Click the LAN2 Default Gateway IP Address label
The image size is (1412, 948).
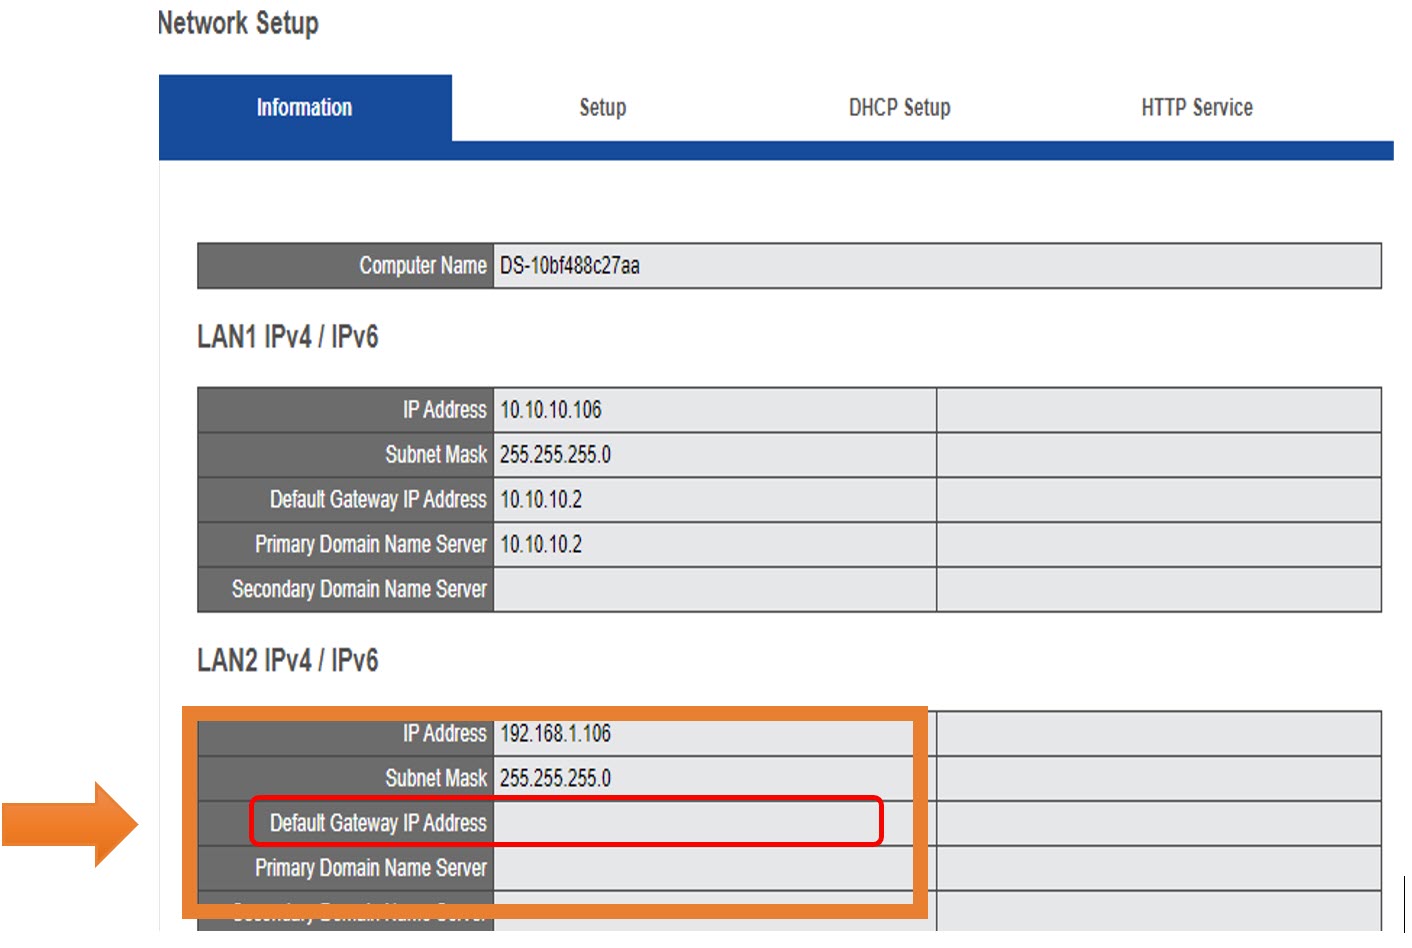tap(377, 823)
